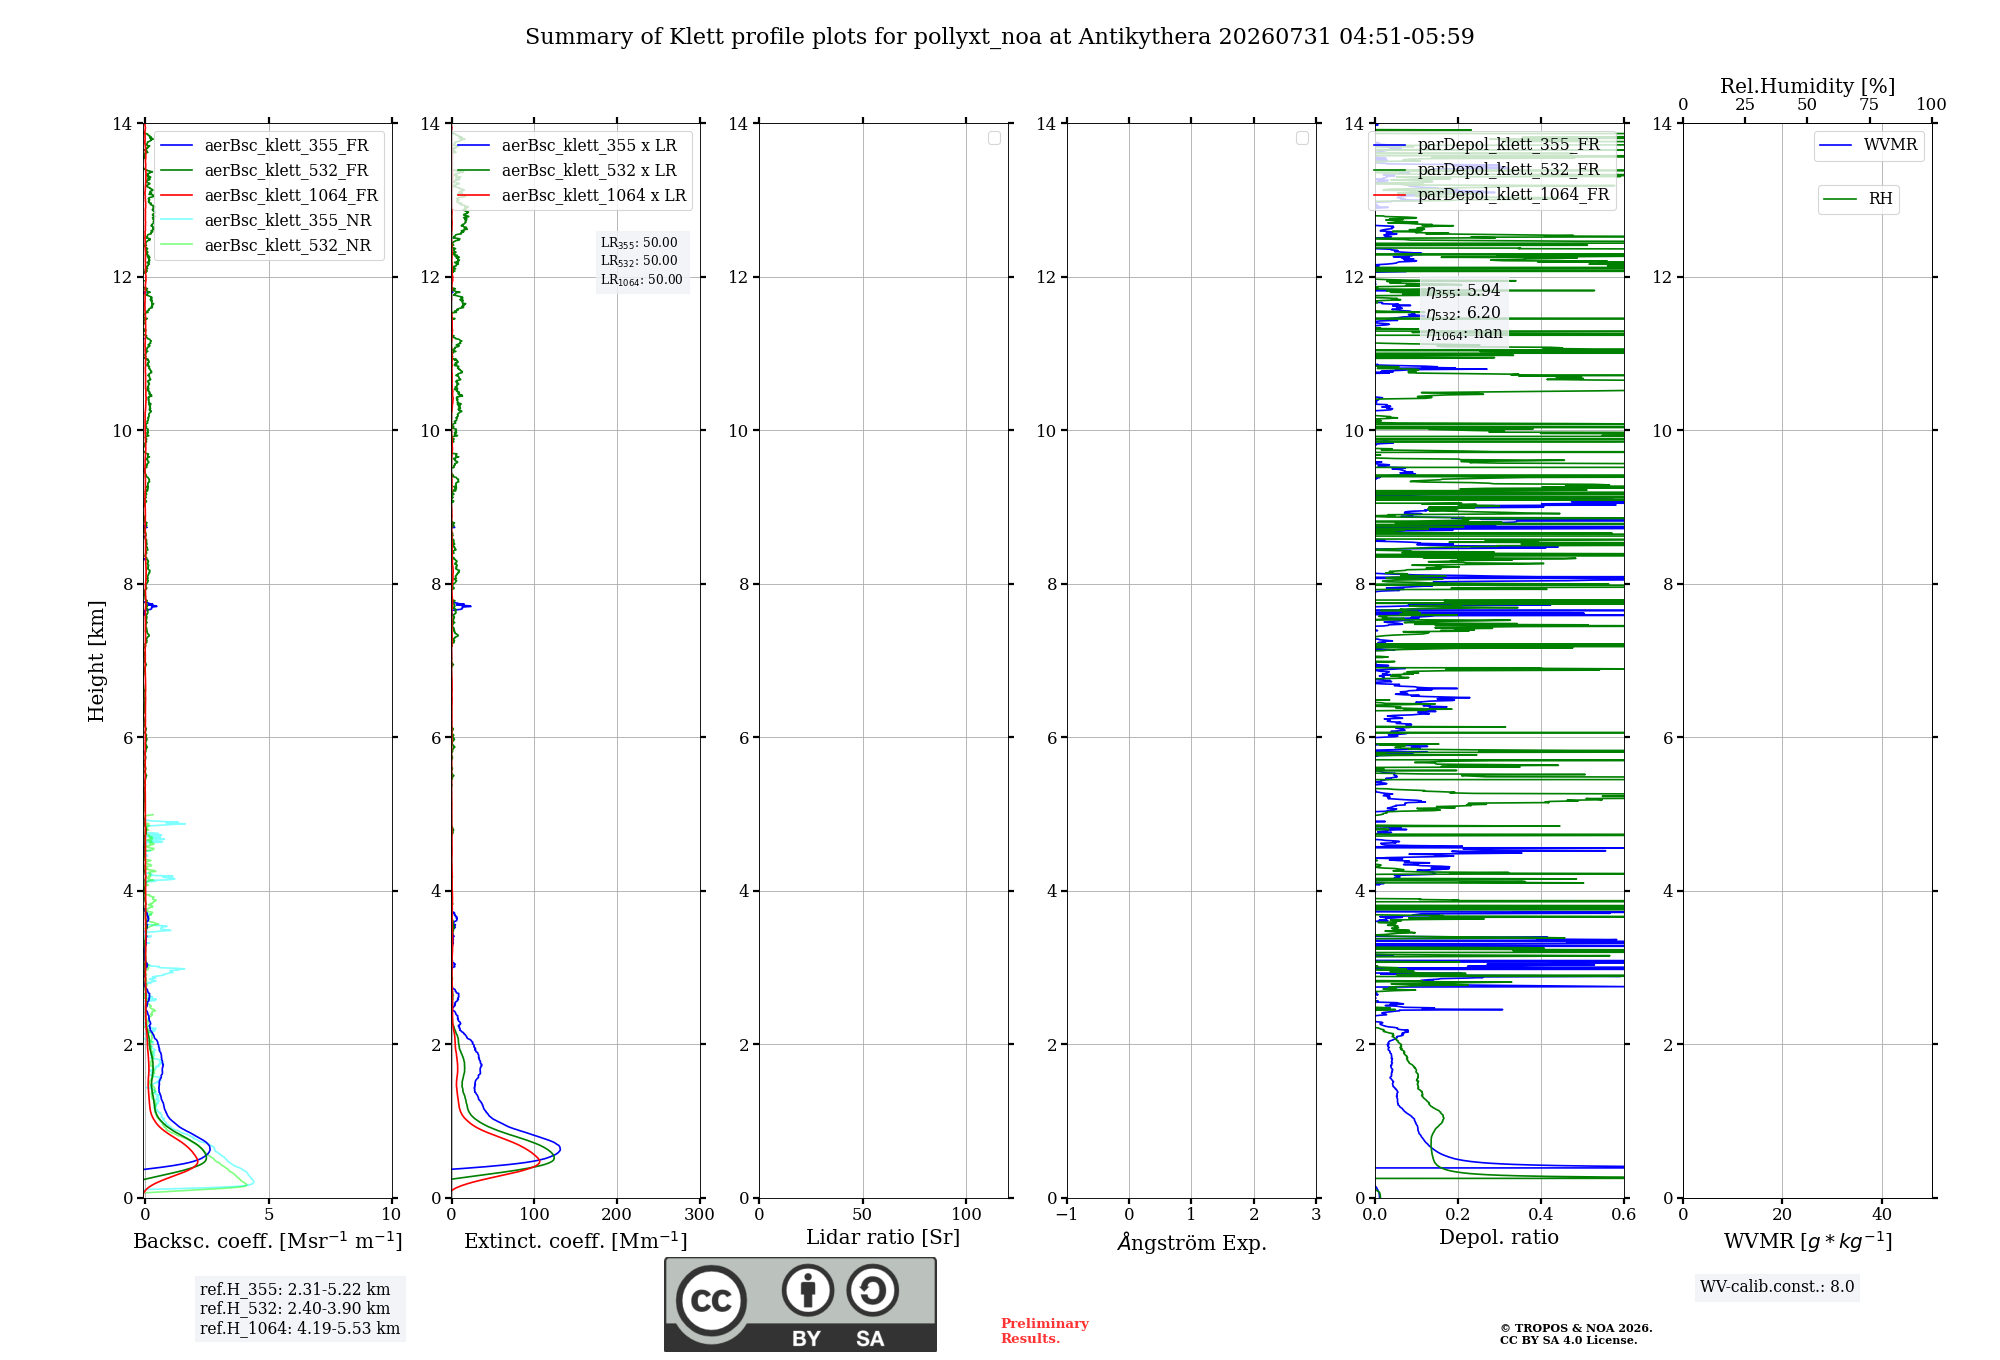The width and height of the screenshot is (2000, 1360).
Task: Click the RH legend entry
Action: pyautogui.click(x=1858, y=200)
